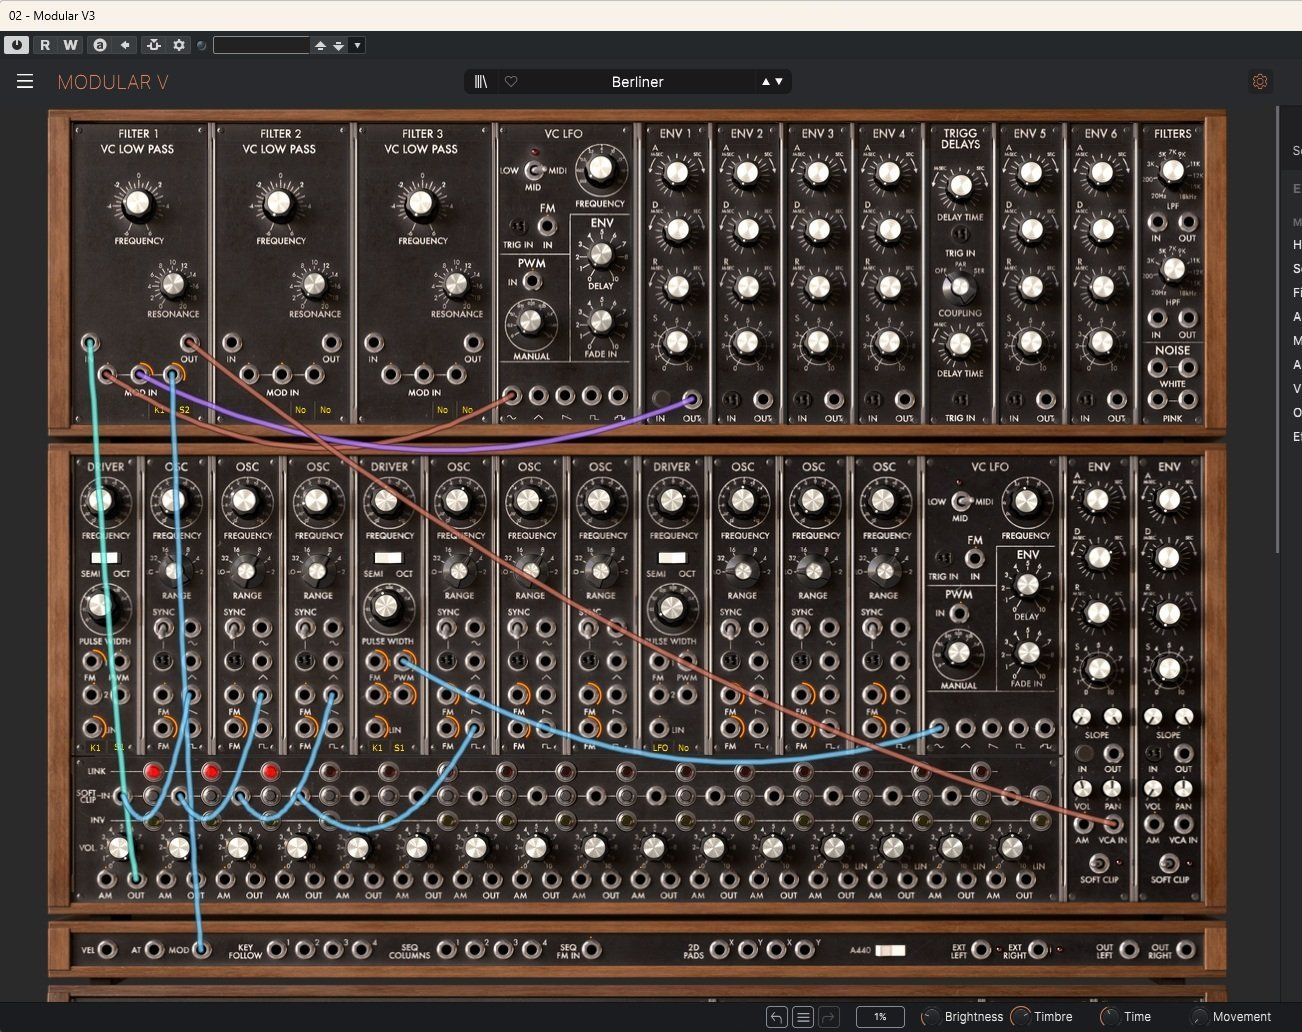Click third Driver LFO modulation label
1302x1032 pixels.
point(660,747)
